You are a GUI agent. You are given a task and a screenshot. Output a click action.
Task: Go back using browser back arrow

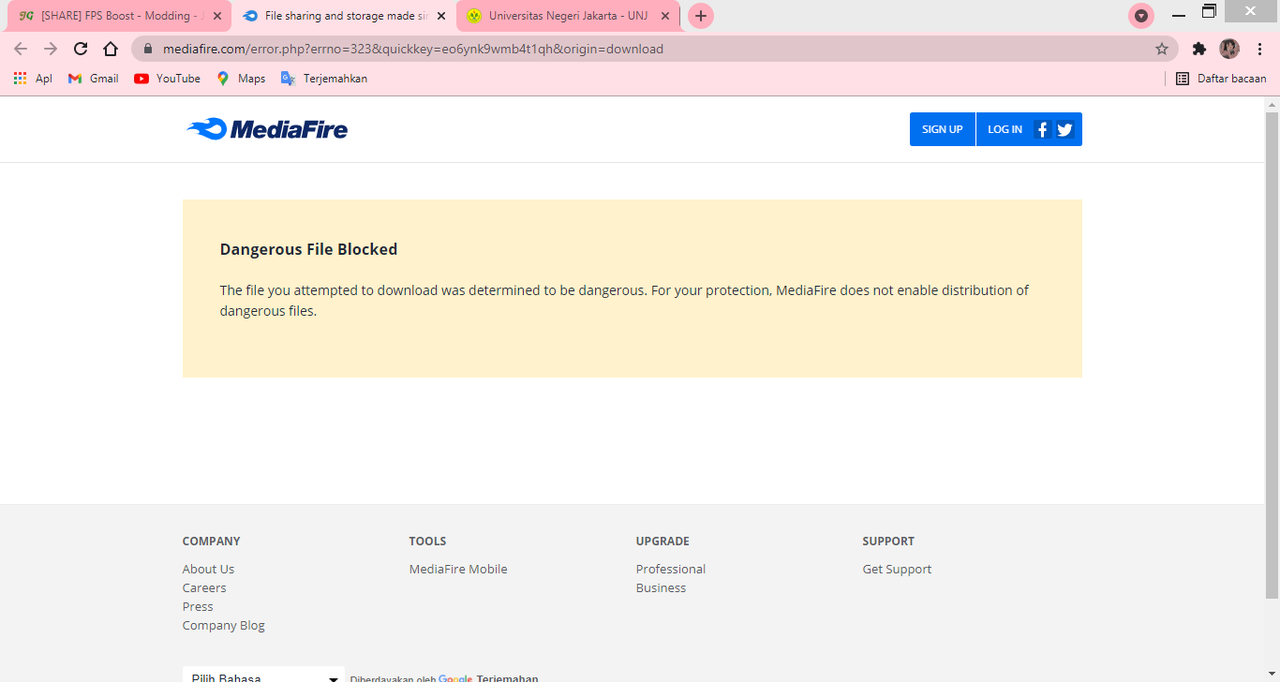pos(20,48)
